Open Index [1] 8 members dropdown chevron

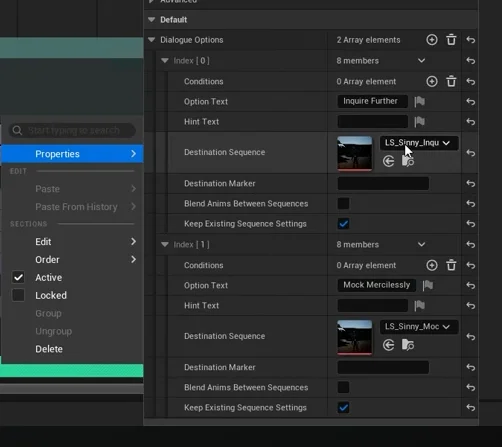421,244
